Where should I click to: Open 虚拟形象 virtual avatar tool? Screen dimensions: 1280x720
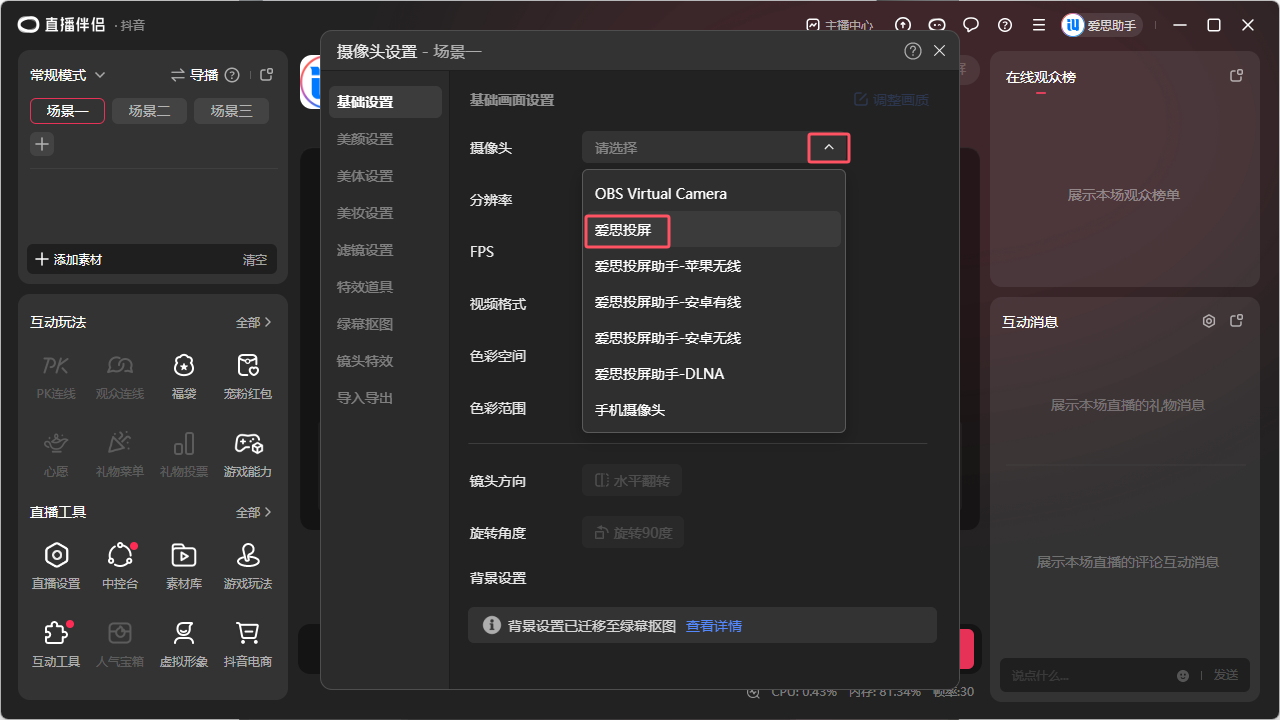[x=183, y=643]
